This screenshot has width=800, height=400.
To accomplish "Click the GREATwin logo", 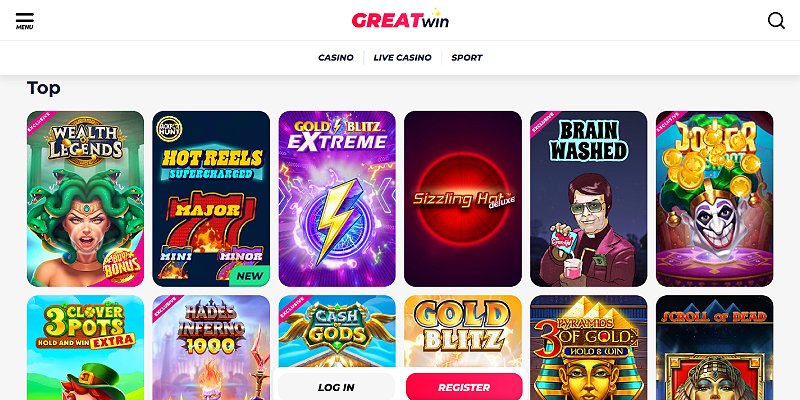I will tap(400, 19).
